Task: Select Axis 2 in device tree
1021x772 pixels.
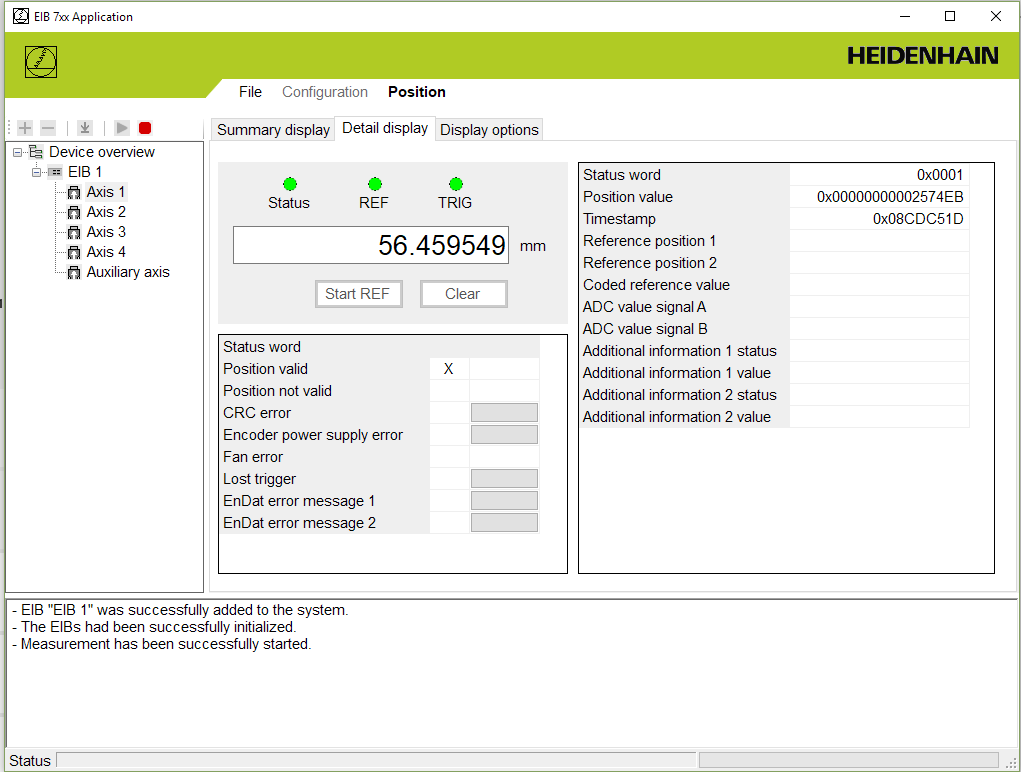Action: point(106,212)
